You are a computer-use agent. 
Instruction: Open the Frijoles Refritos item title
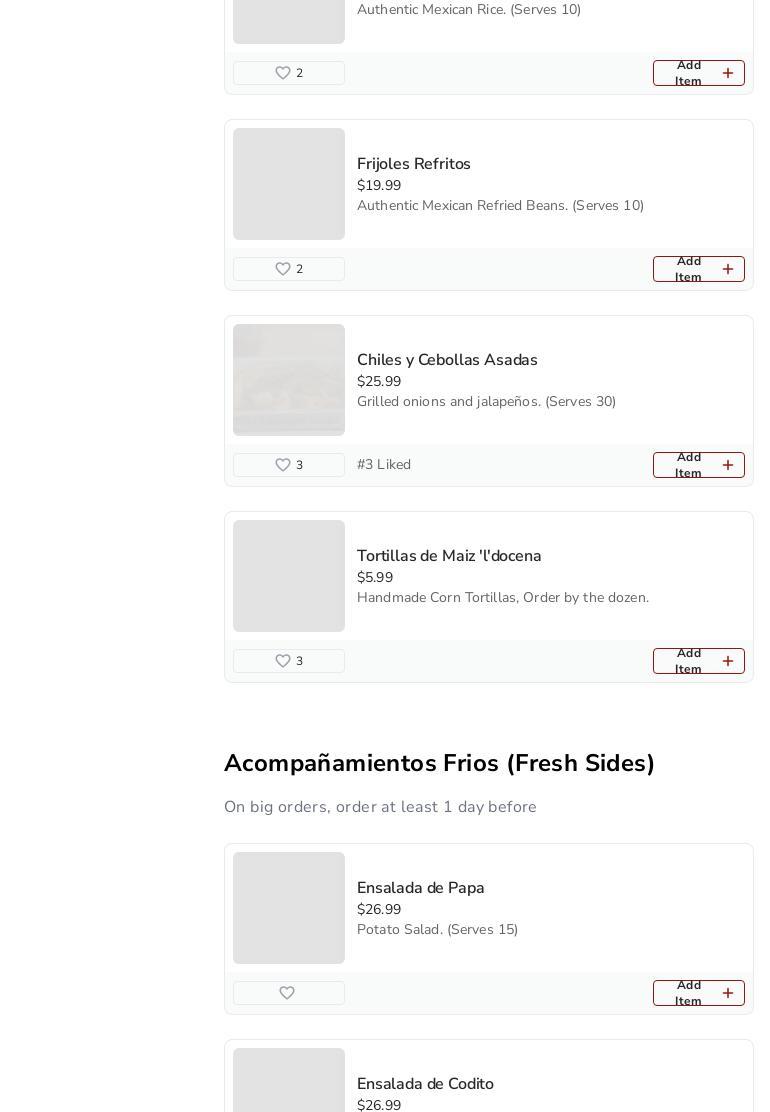(x=414, y=164)
